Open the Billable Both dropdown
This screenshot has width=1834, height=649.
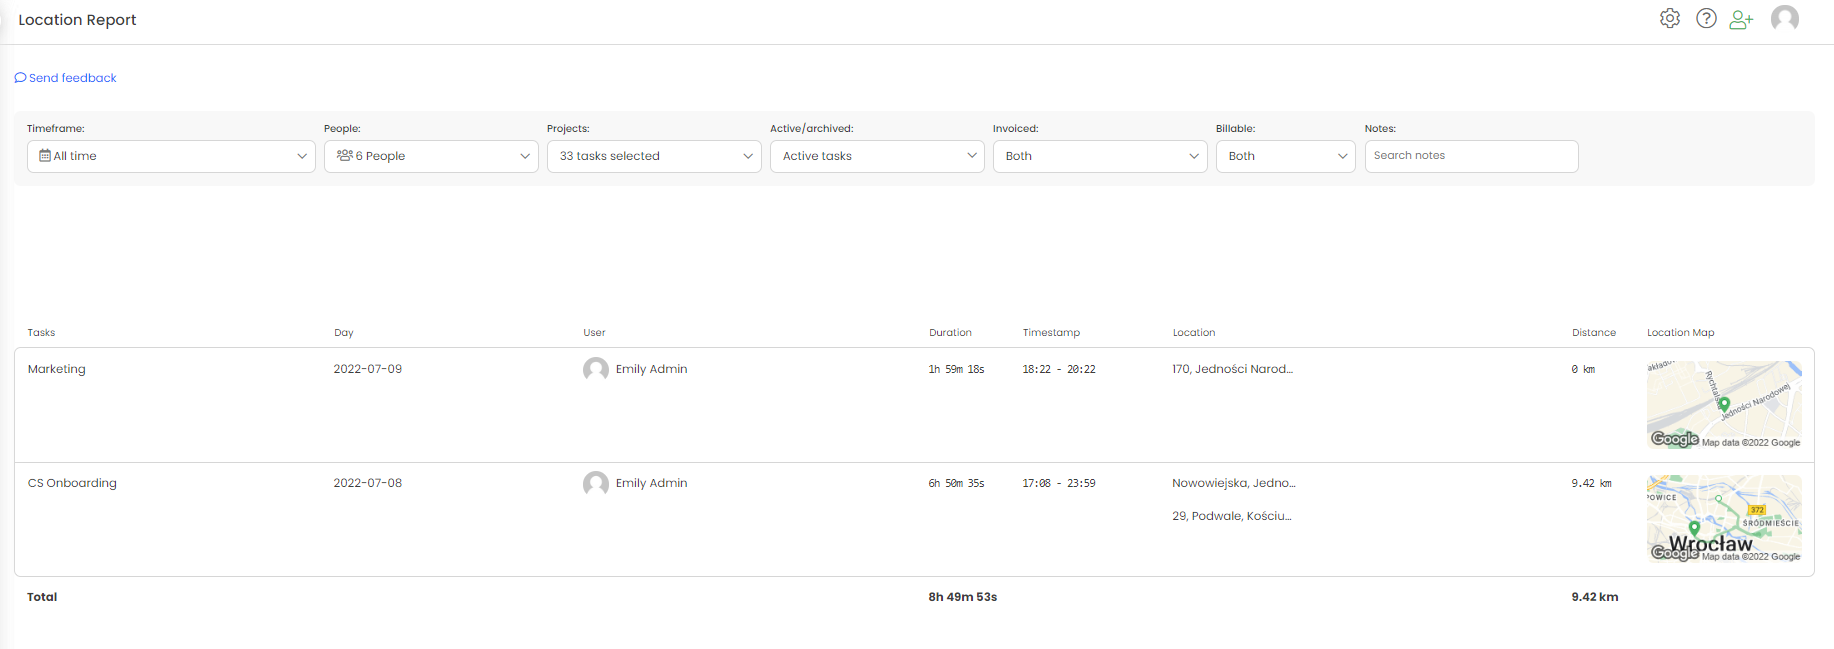pyautogui.click(x=1286, y=156)
